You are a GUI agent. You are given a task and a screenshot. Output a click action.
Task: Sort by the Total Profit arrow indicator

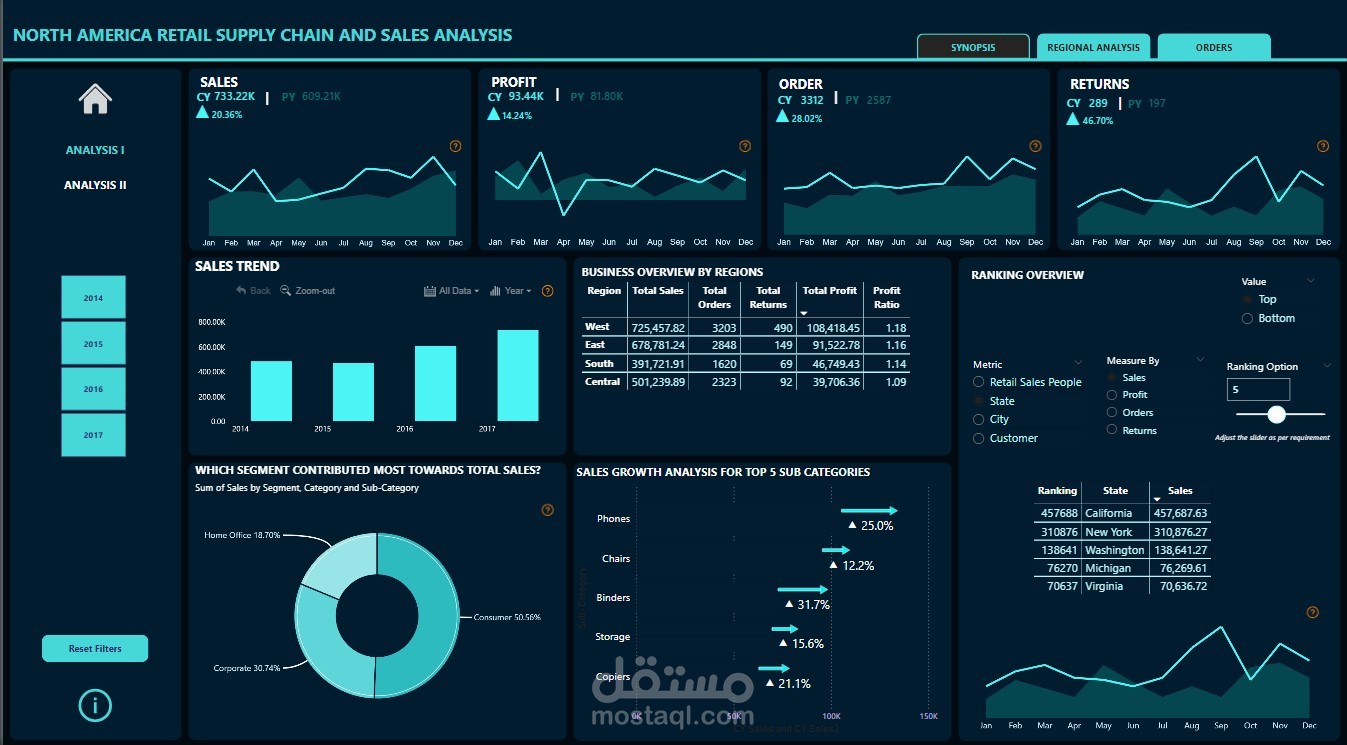point(804,312)
